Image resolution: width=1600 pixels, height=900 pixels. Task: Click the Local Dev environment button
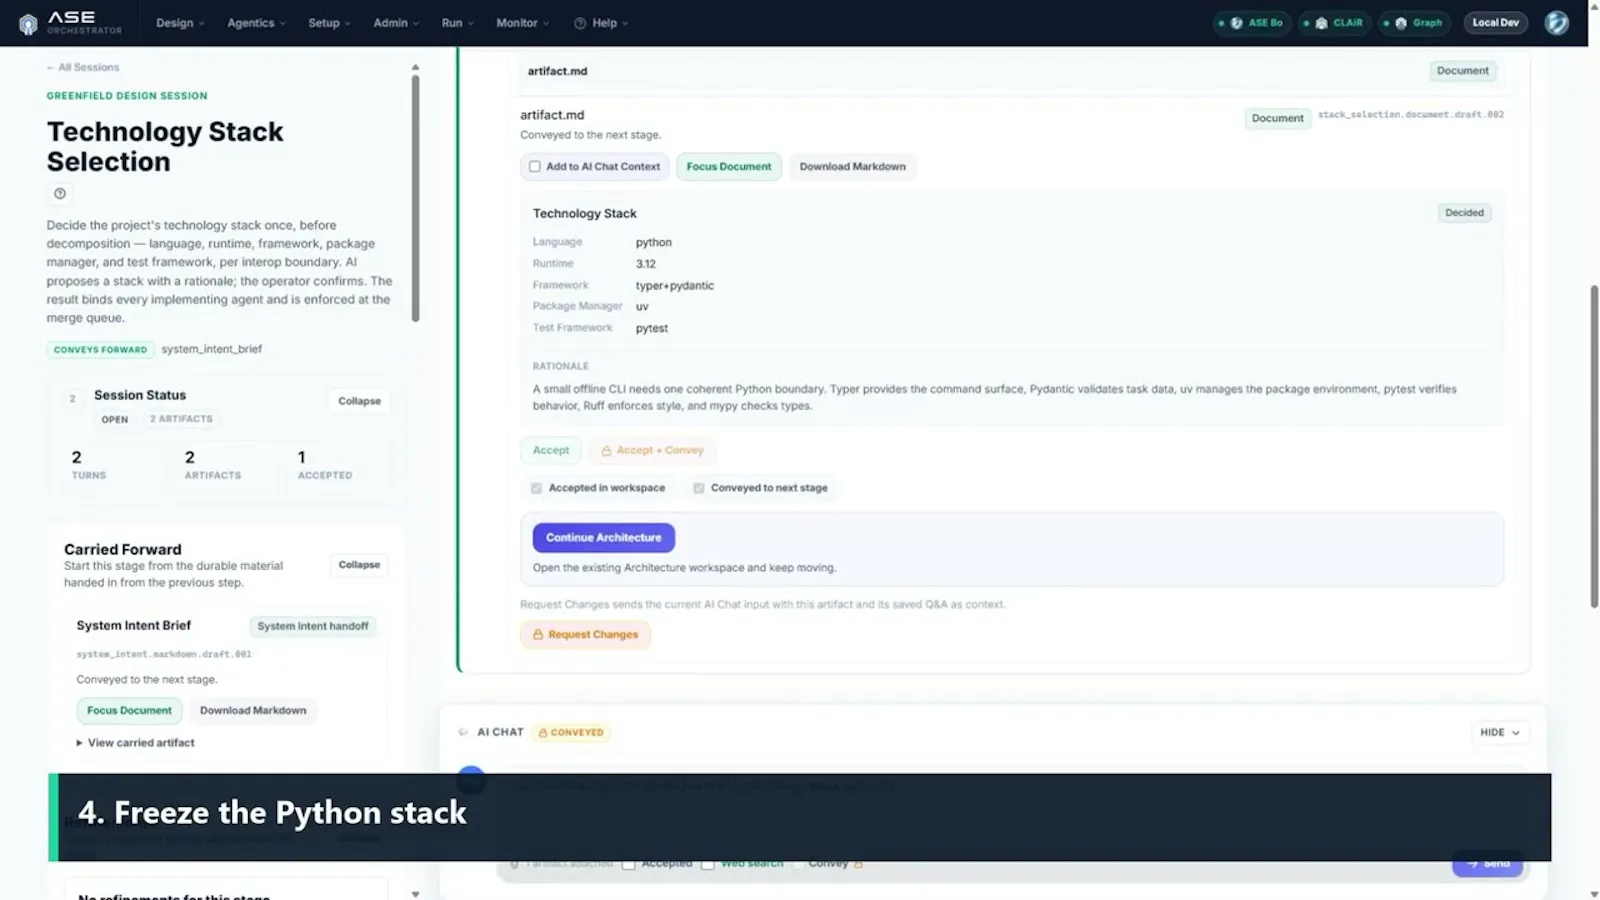point(1495,23)
